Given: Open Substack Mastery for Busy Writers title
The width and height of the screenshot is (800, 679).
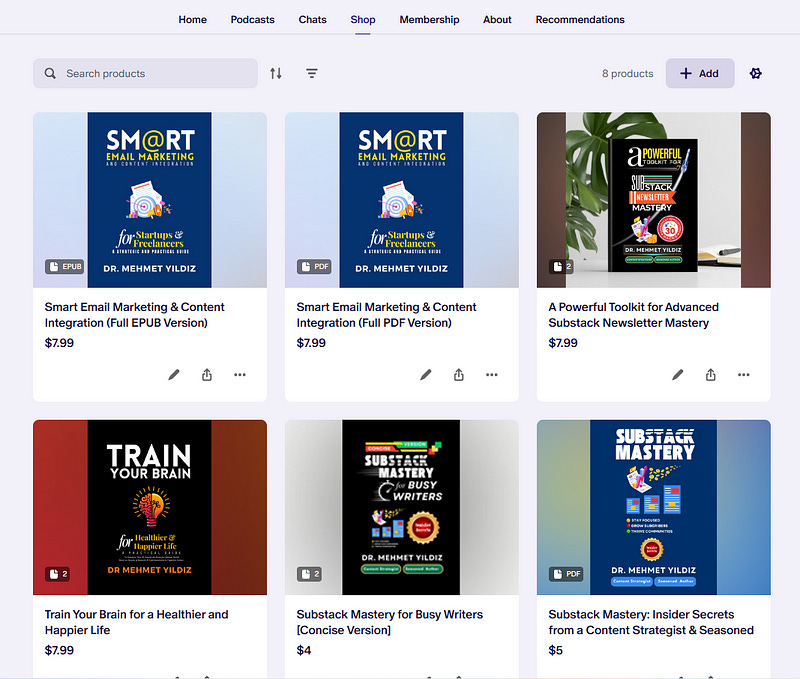Looking at the screenshot, I should coord(389,622).
